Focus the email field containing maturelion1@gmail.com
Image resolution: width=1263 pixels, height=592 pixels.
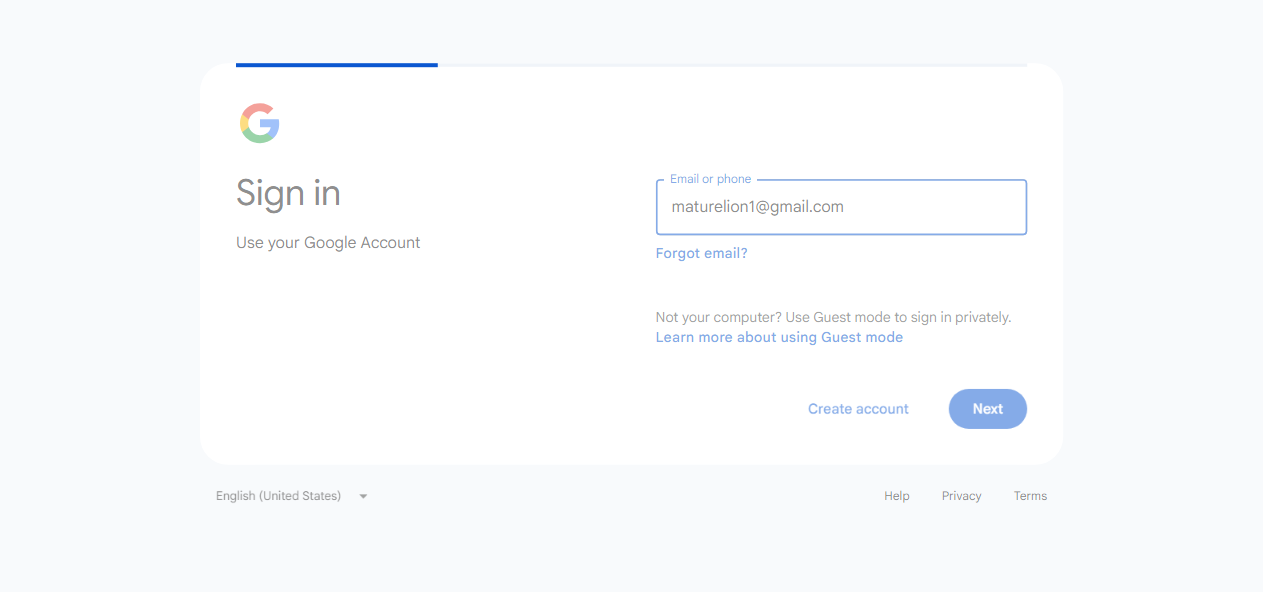(841, 207)
